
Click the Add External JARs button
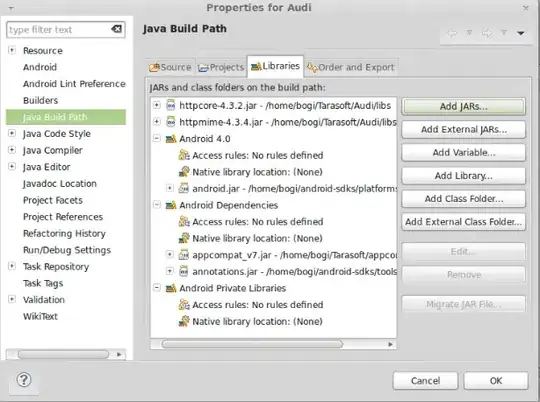[x=464, y=130]
